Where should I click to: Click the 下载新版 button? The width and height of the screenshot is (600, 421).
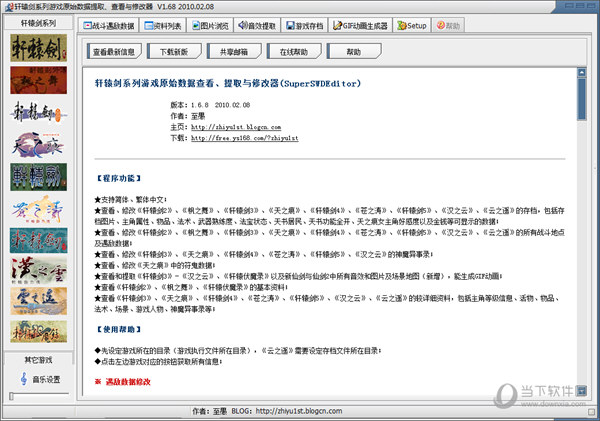pos(174,51)
